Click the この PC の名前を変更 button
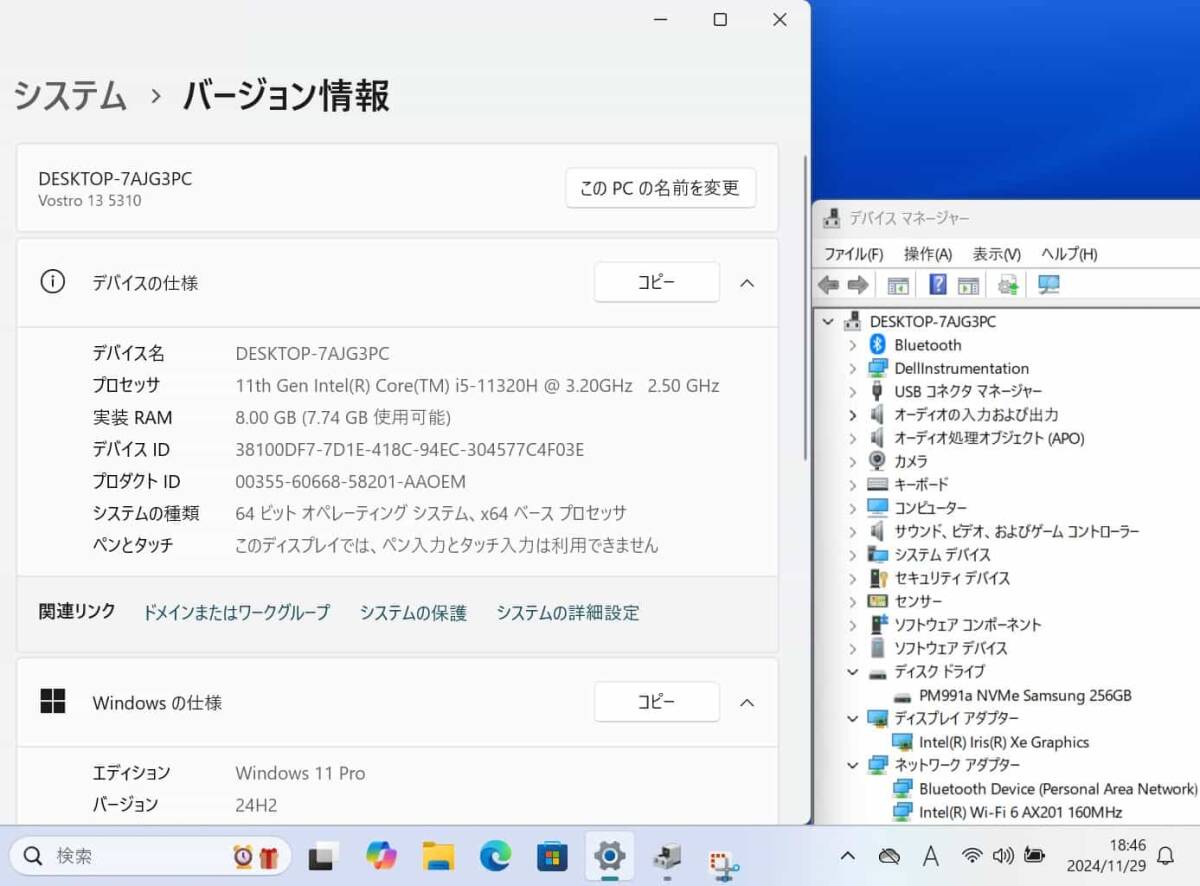The height and width of the screenshot is (886, 1200). [x=660, y=188]
